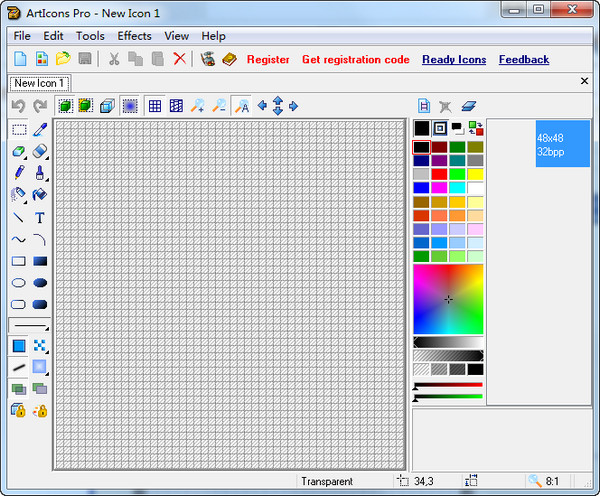Toggle the pixel grid display button
The height and width of the screenshot is (496, 600).
pyautogui.click(x=155, y=106)
